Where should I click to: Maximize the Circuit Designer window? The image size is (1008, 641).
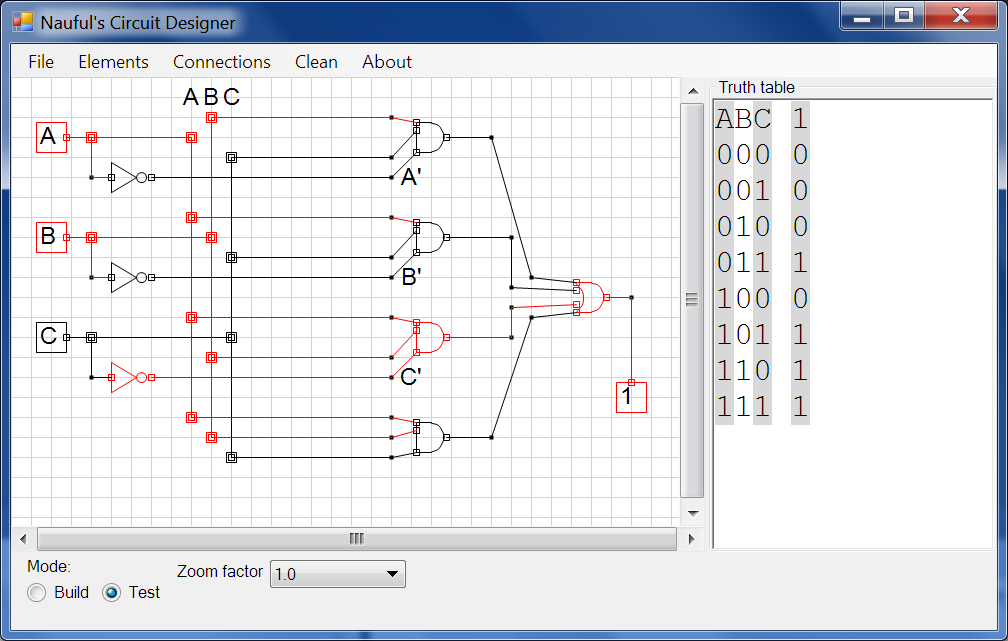(x=904, y=15)
